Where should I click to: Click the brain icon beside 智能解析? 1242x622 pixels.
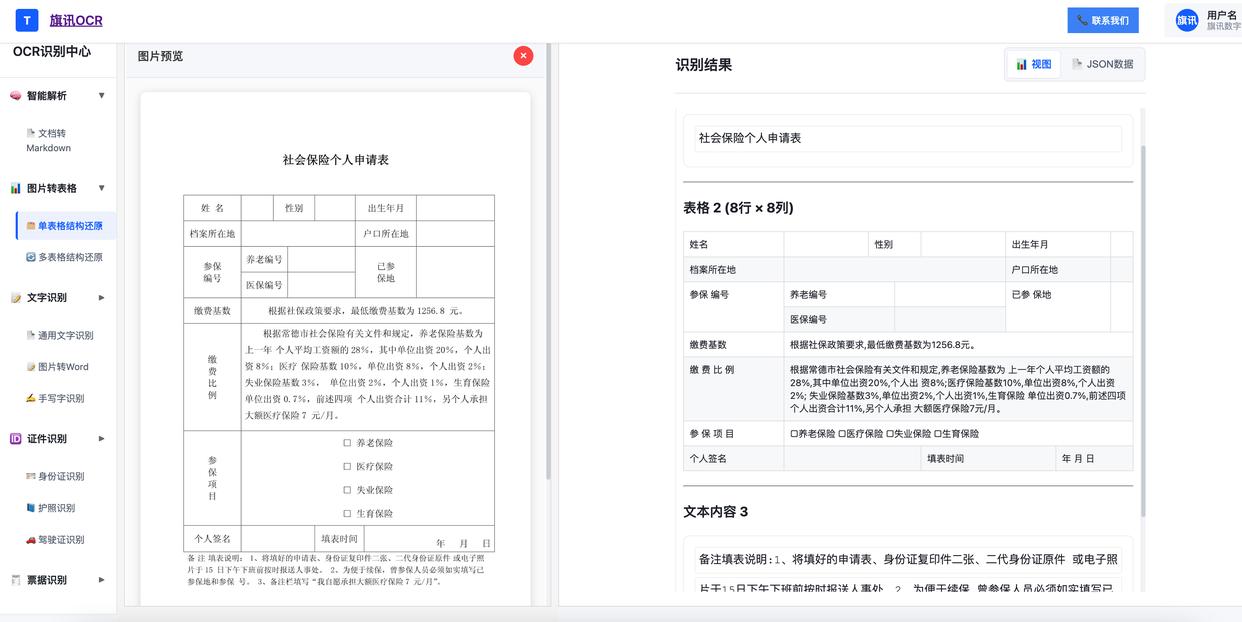(x=16, y=96)
